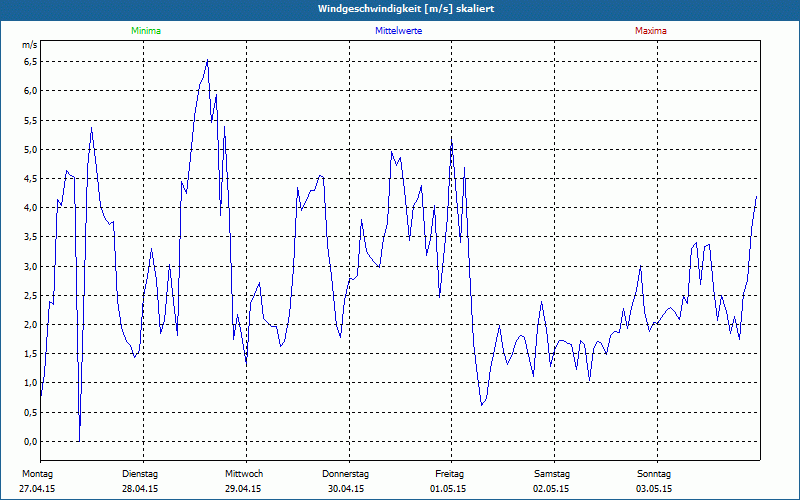
Task: Click the date 29.04.15
Action: 243,489
